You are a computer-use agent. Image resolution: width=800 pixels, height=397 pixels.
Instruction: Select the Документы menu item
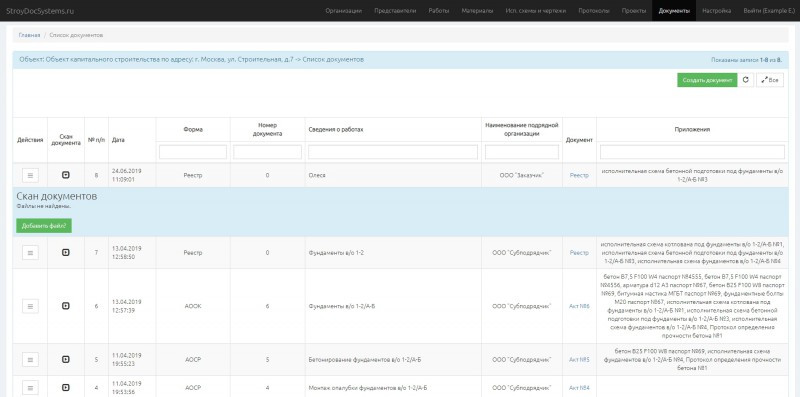pyautogui.click(x=674, y=11)
